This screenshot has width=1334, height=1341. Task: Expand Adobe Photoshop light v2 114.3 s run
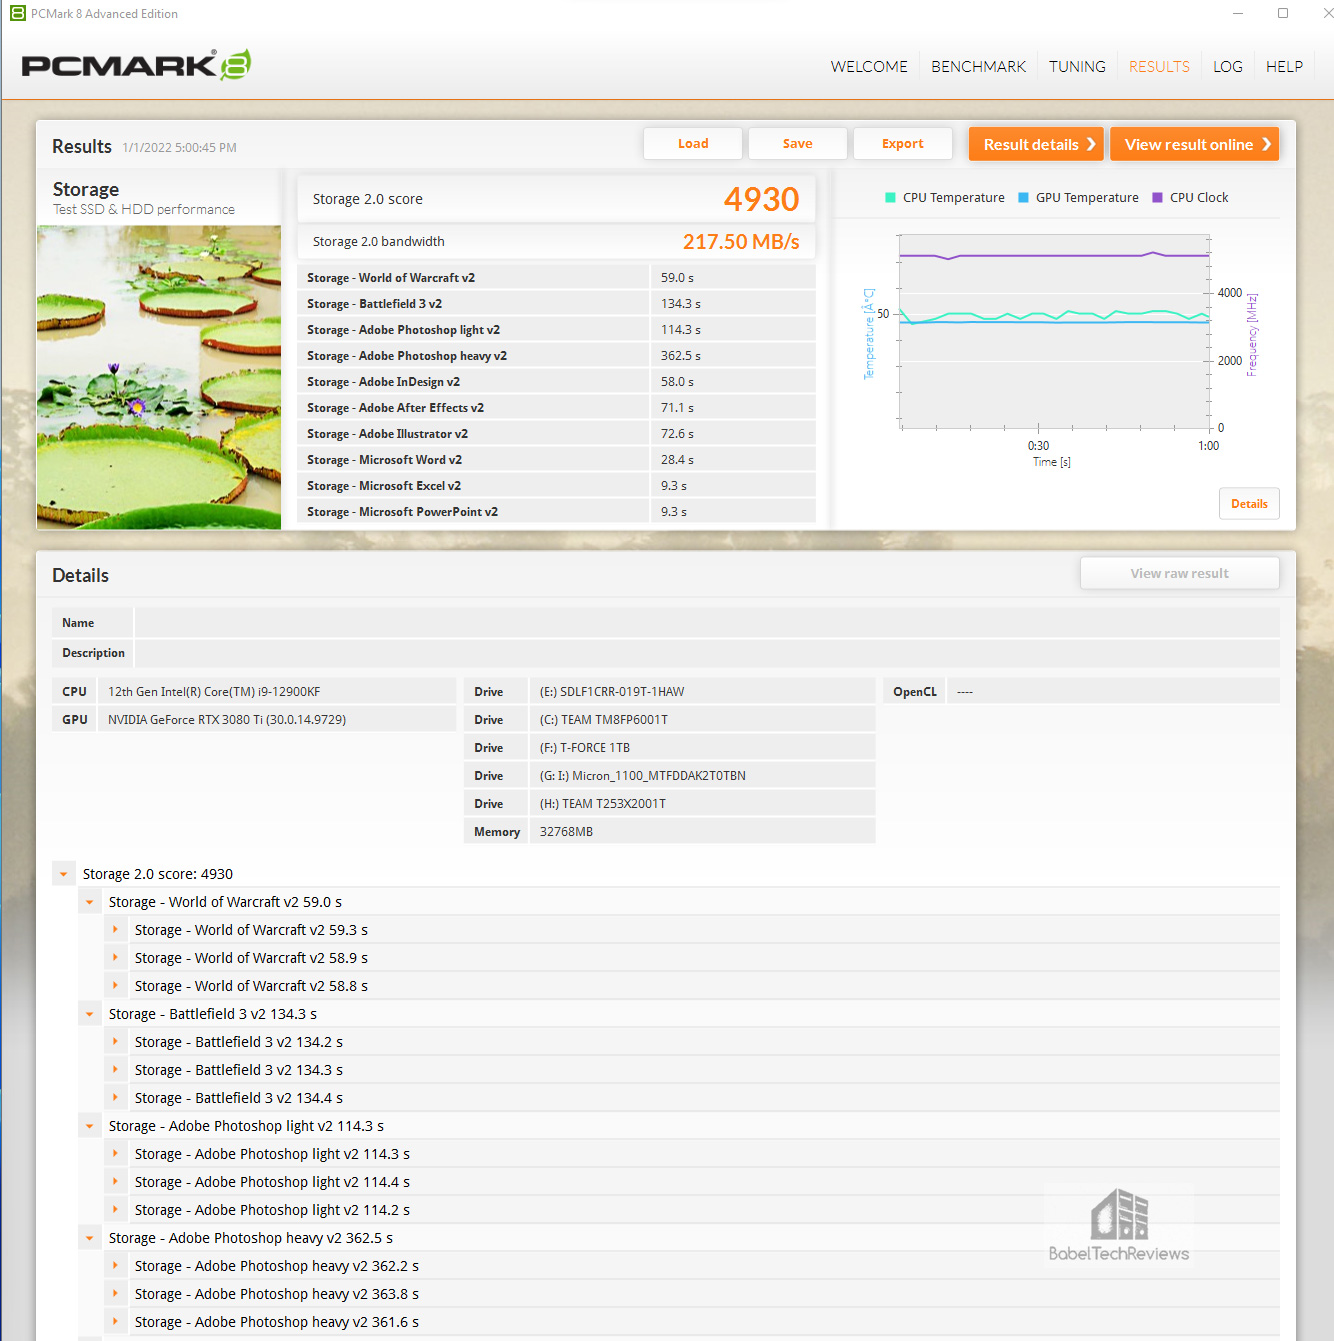click(x=116, y=1154)
